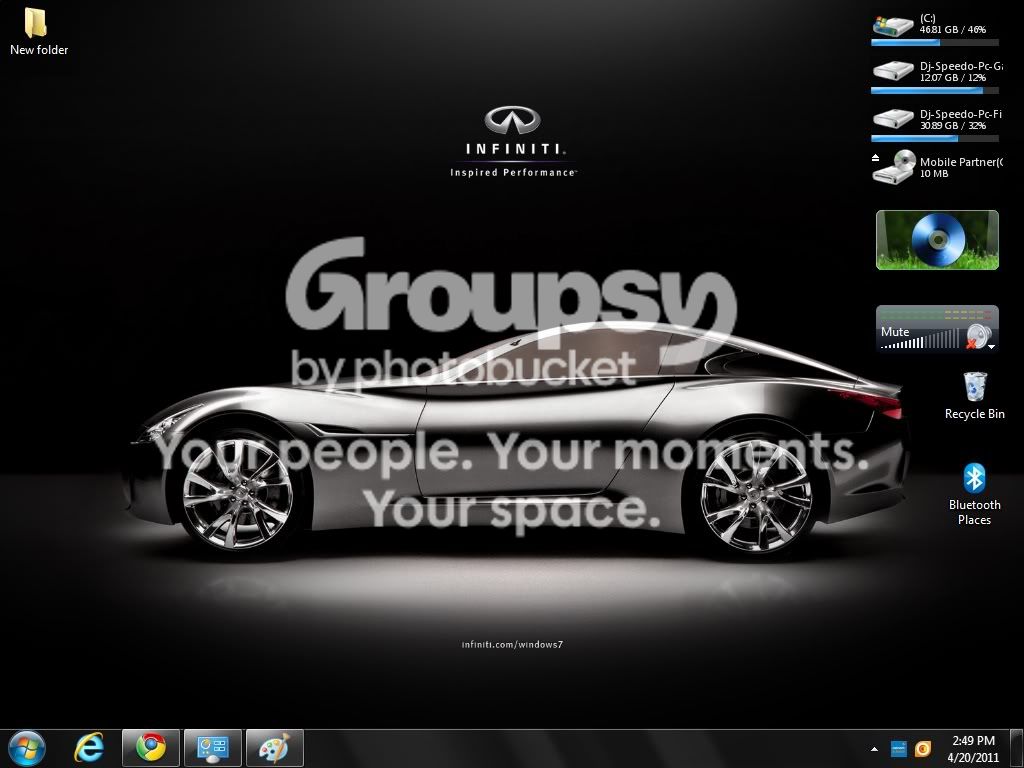Screen dimensions: 1024x768
Task: Click the orange tray icon beside the clock
Action: point(923,748)
